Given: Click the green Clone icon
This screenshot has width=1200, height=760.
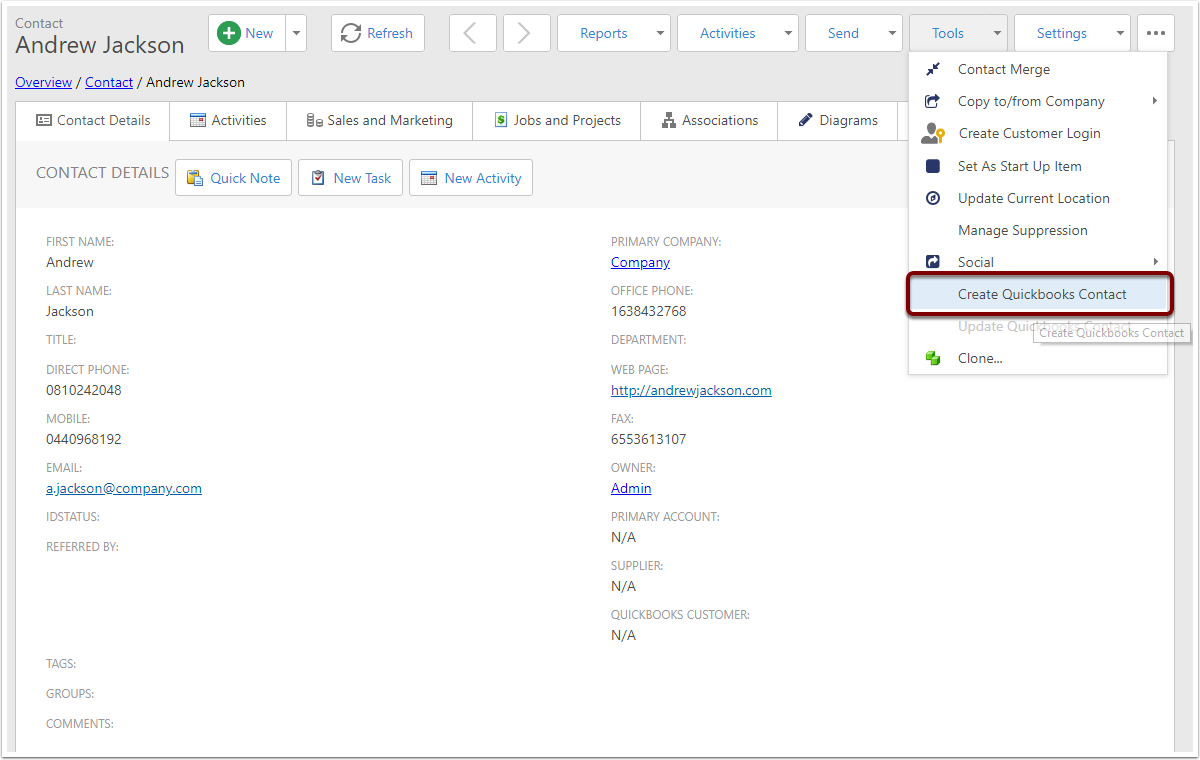Looking at the screenshot, I should [933, 358].
